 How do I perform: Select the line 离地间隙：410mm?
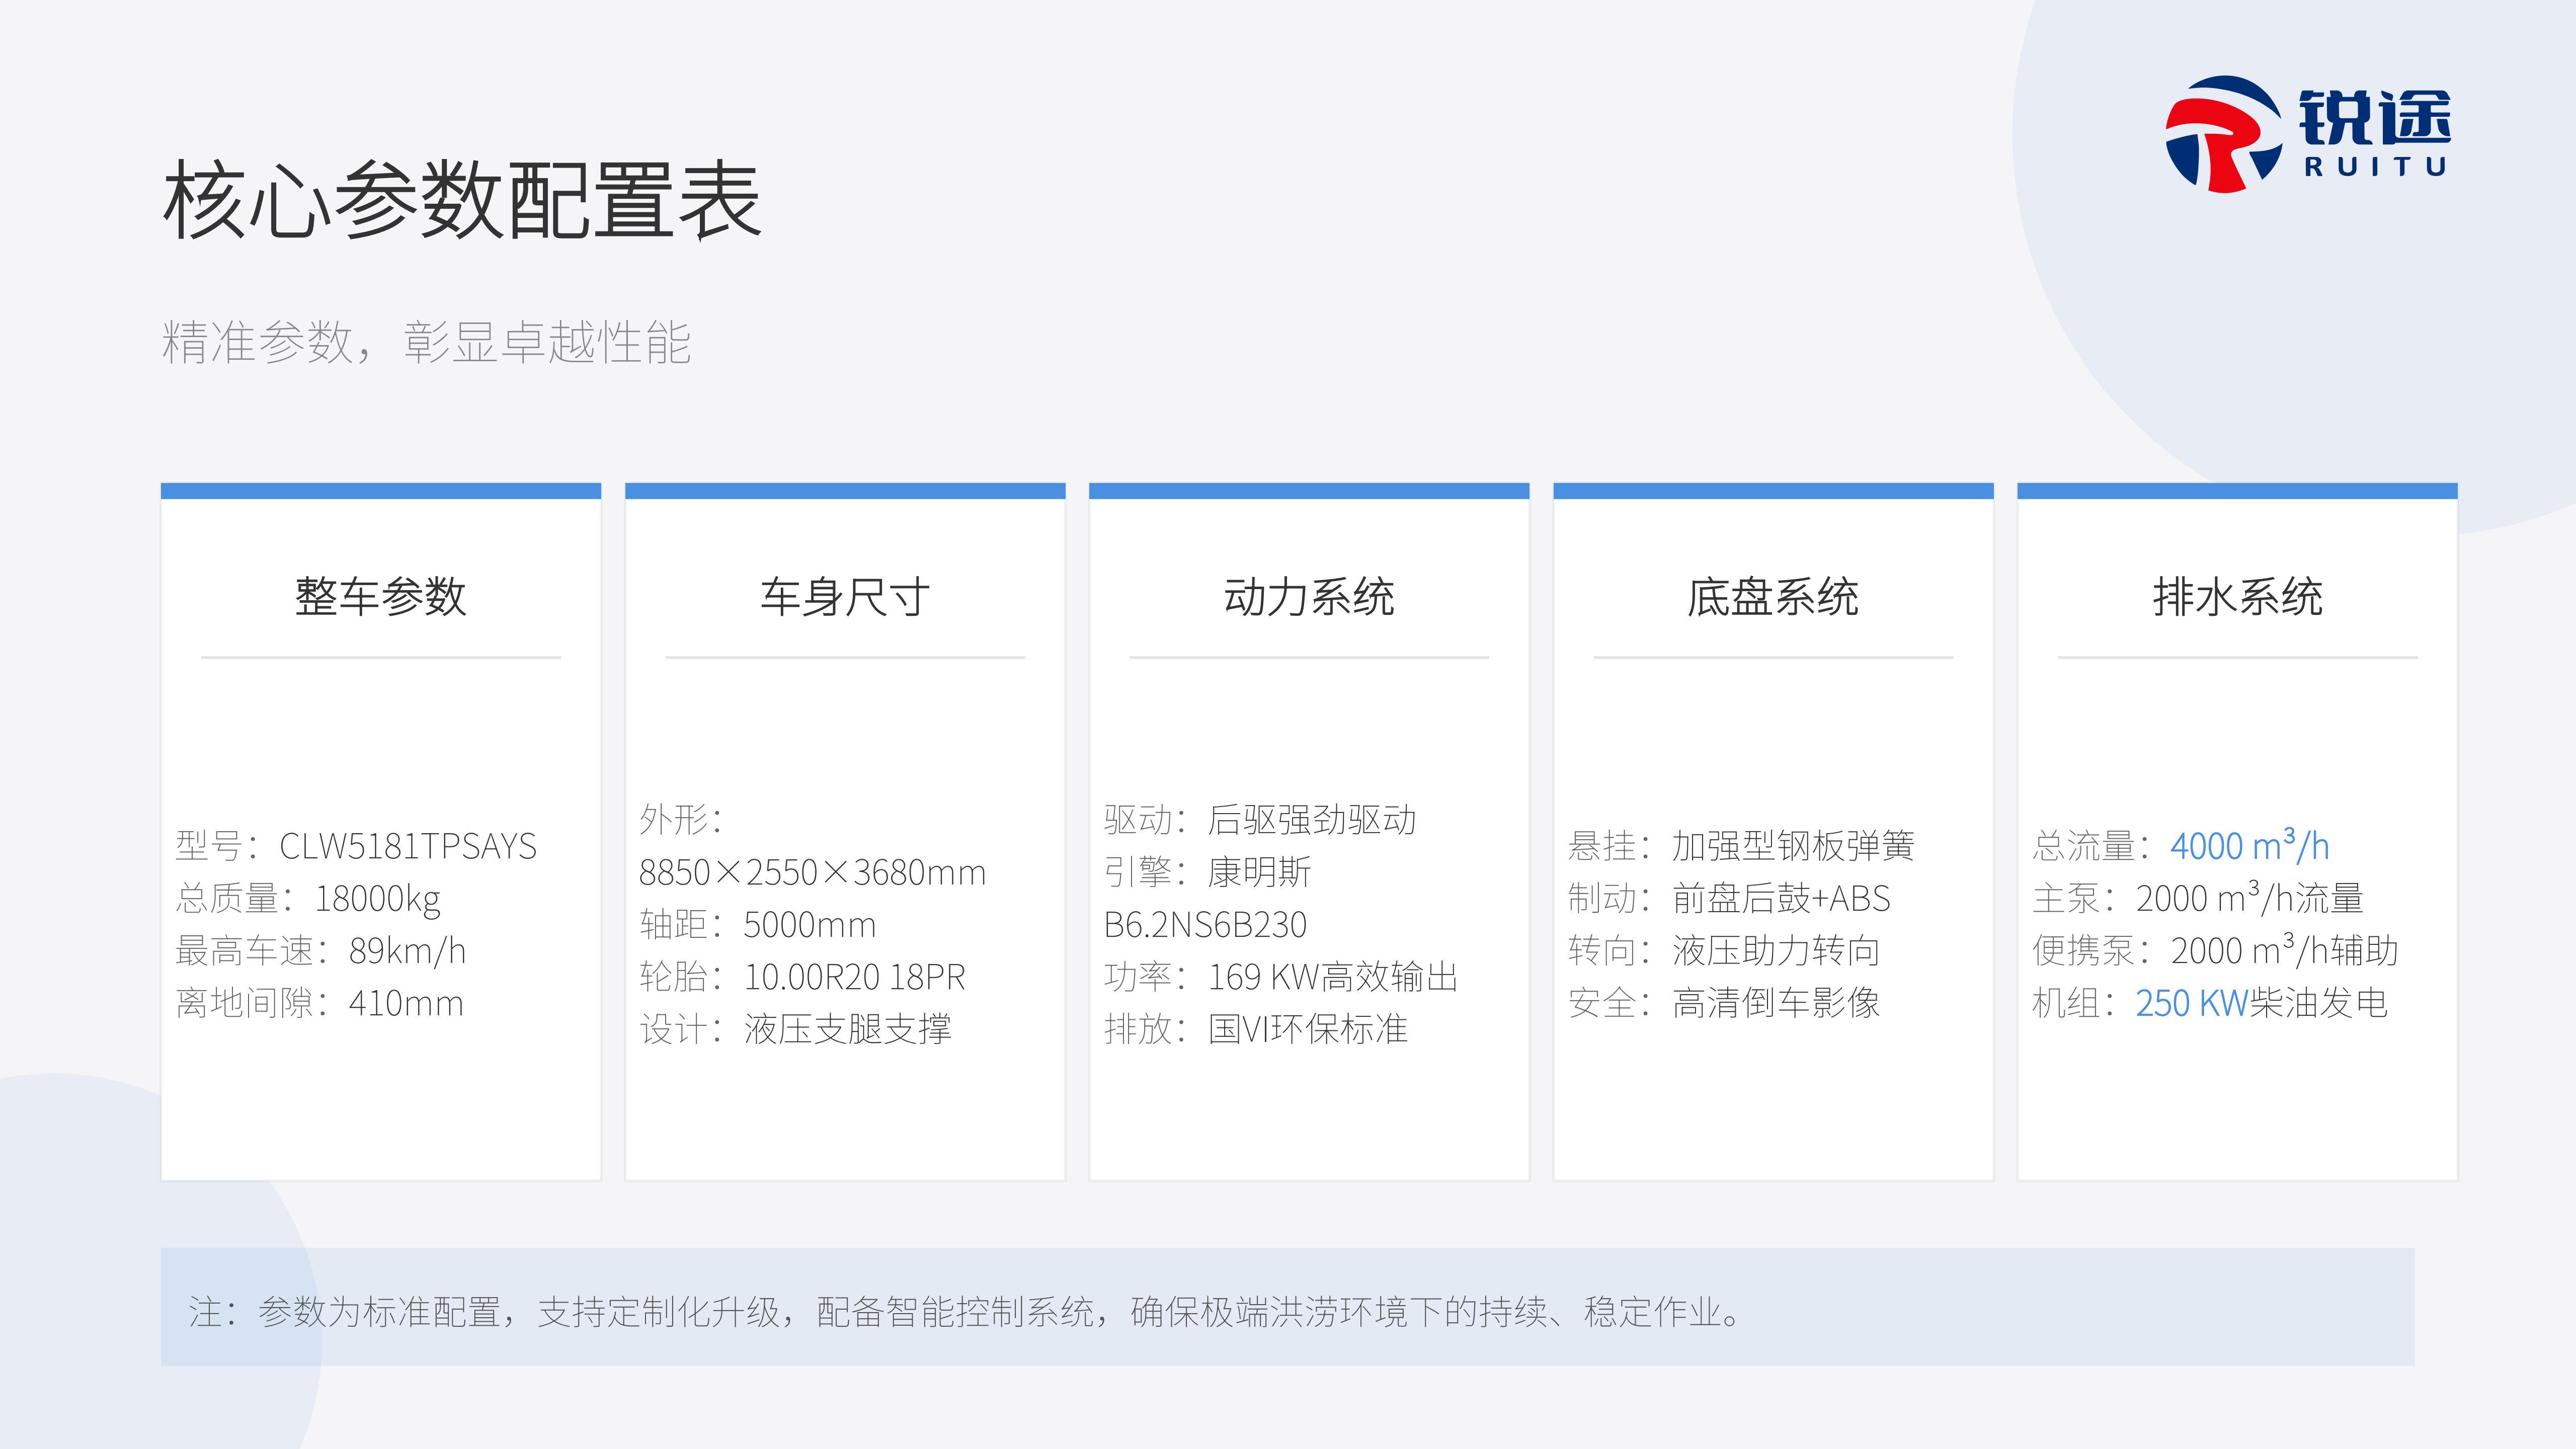coord(320,1003)
